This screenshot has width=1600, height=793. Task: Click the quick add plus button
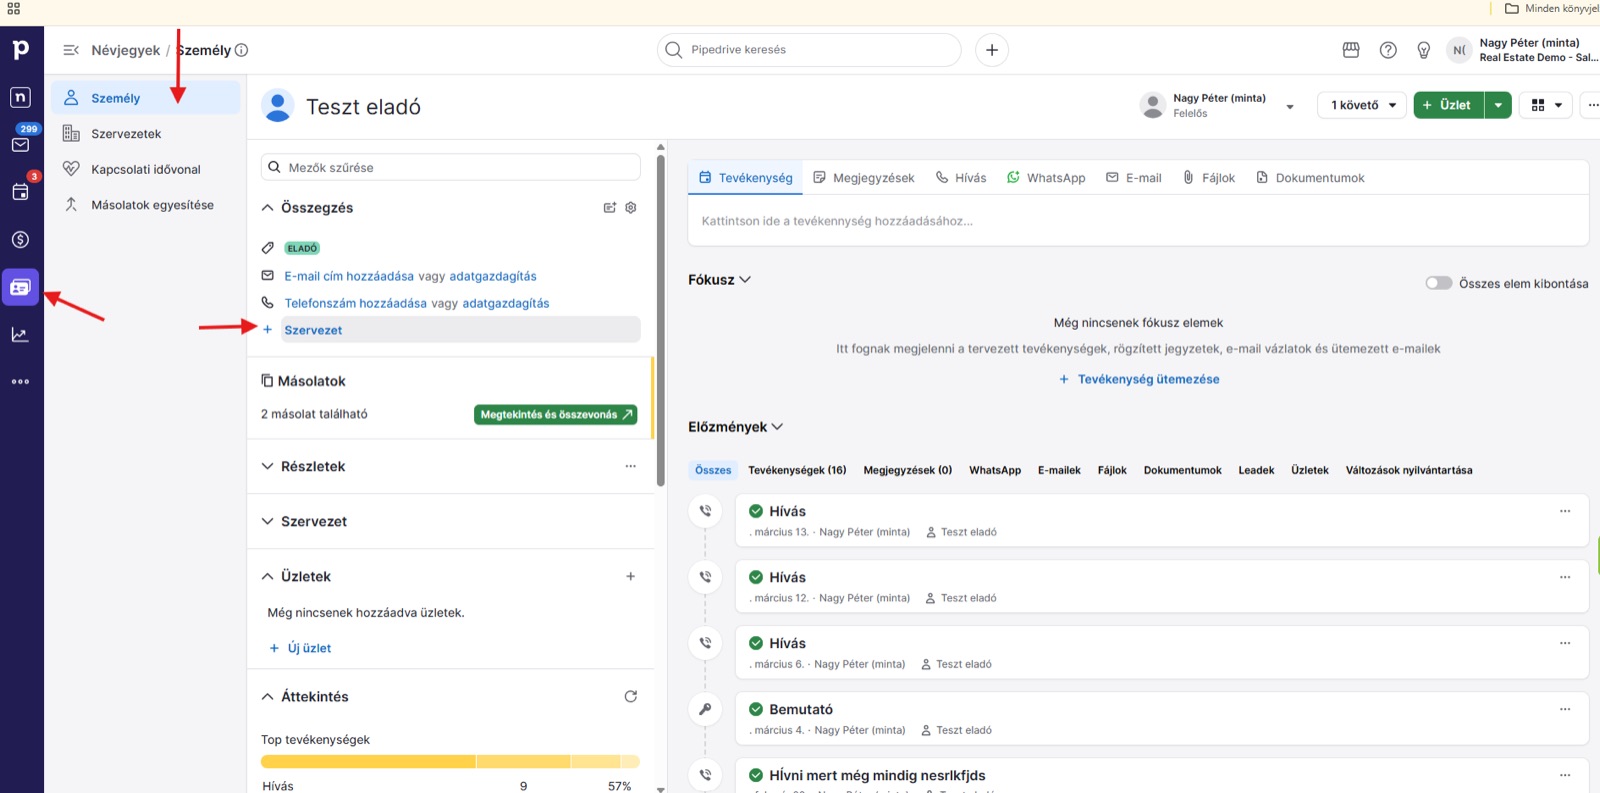(x=992, y=50)
